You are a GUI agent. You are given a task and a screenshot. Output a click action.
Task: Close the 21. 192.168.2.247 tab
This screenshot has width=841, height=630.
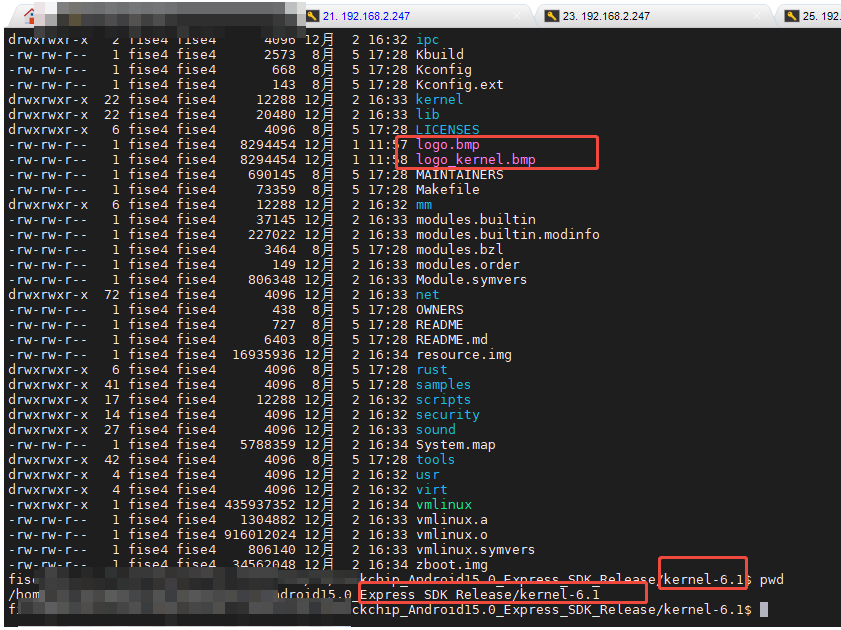(x=517, y=16)
